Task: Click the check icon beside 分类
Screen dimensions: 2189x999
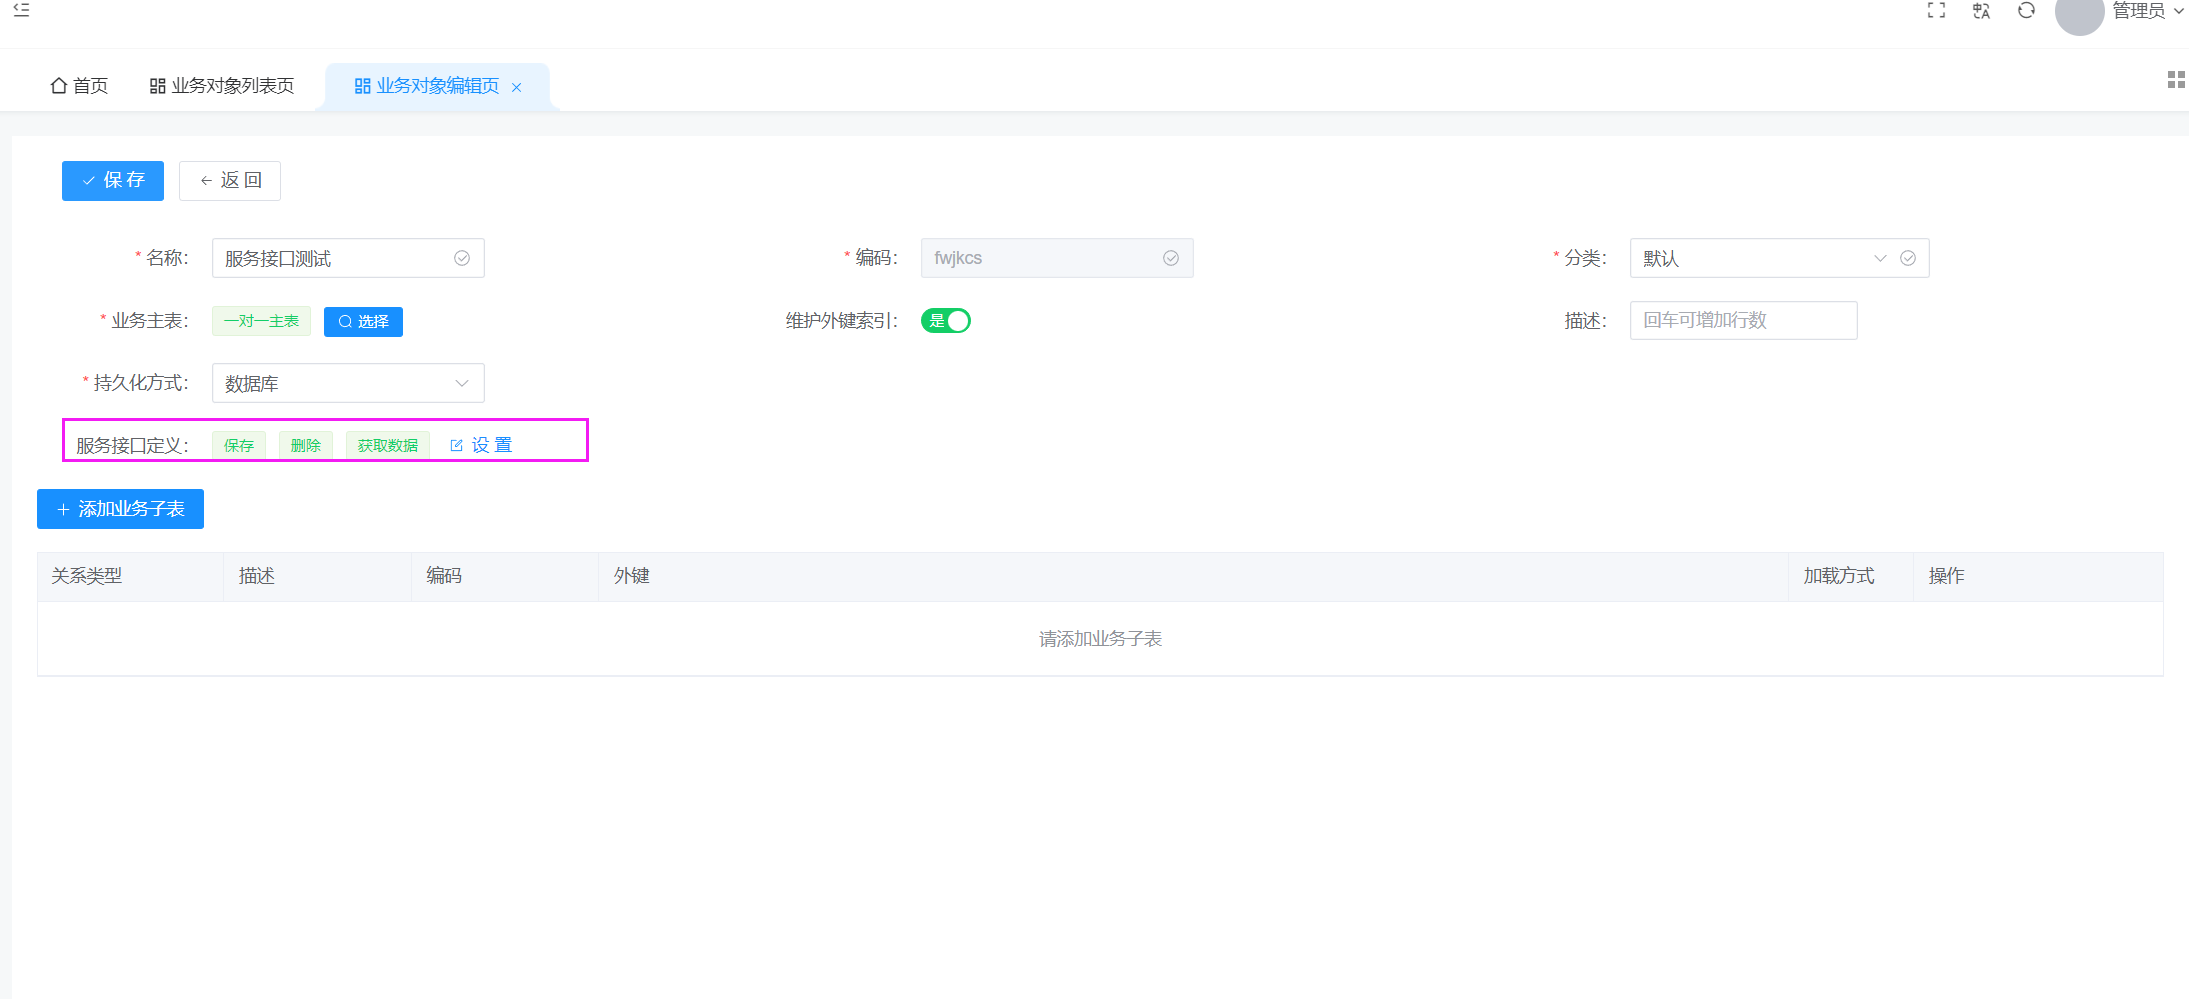Action: (1908, 258)
